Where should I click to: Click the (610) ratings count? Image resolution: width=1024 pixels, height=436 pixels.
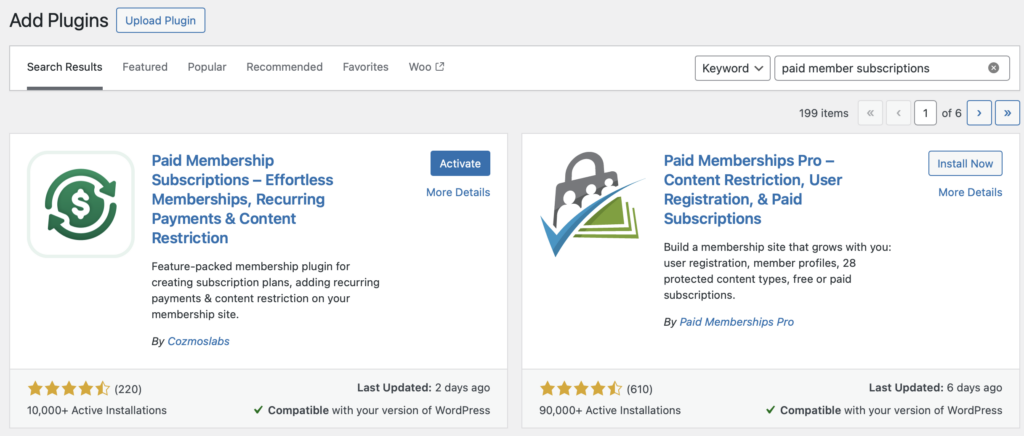point(640,389)
